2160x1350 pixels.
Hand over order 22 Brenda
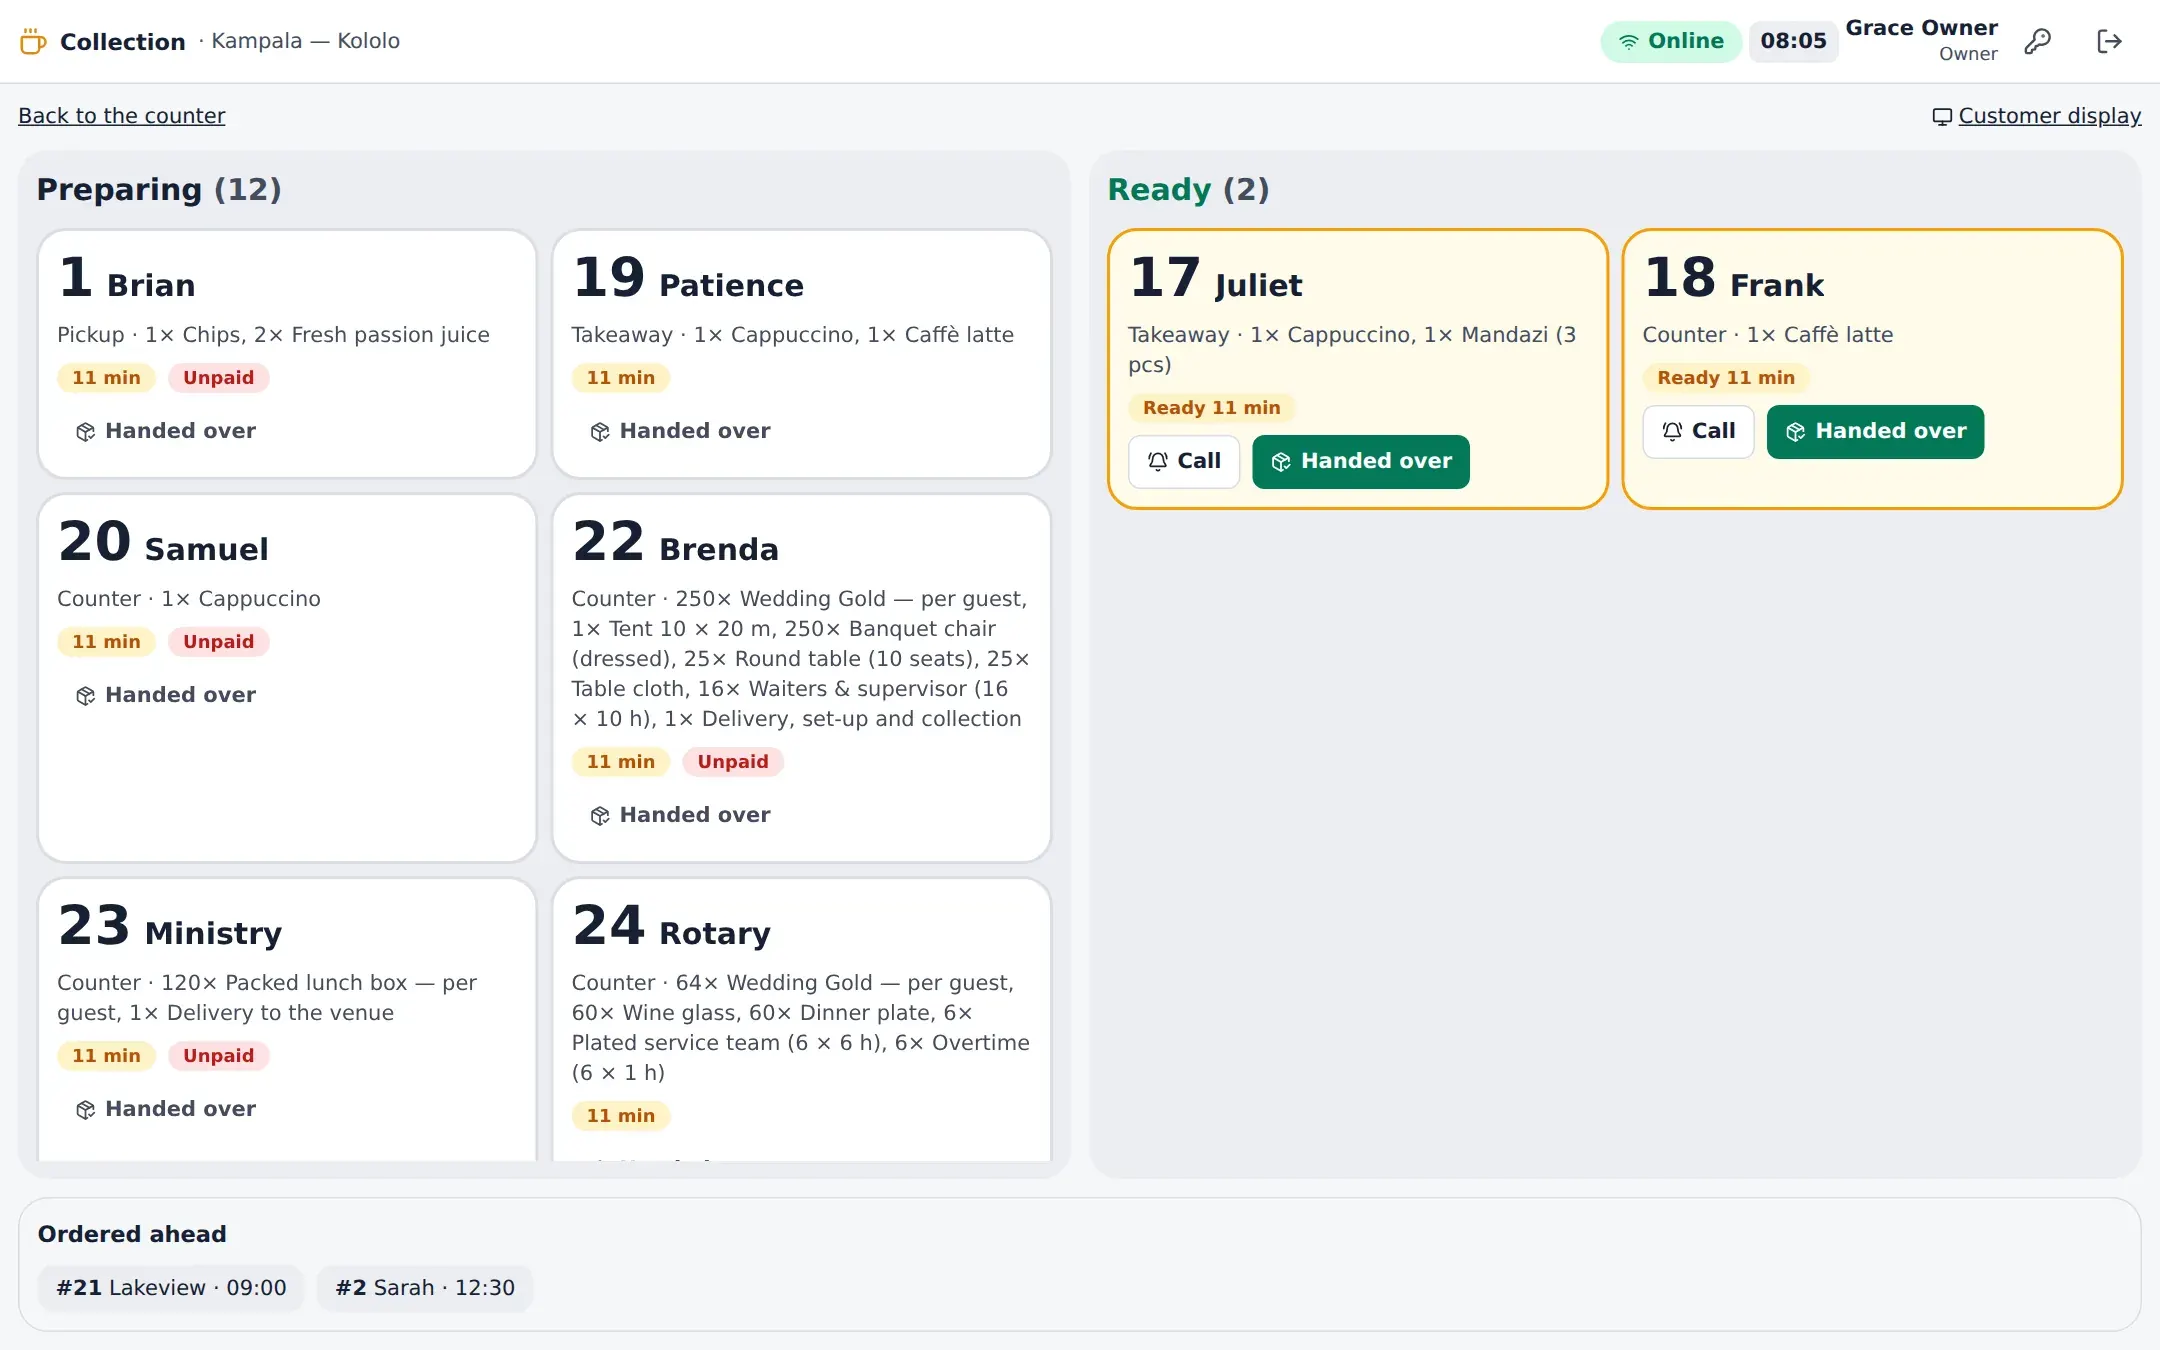pos(680,815)
